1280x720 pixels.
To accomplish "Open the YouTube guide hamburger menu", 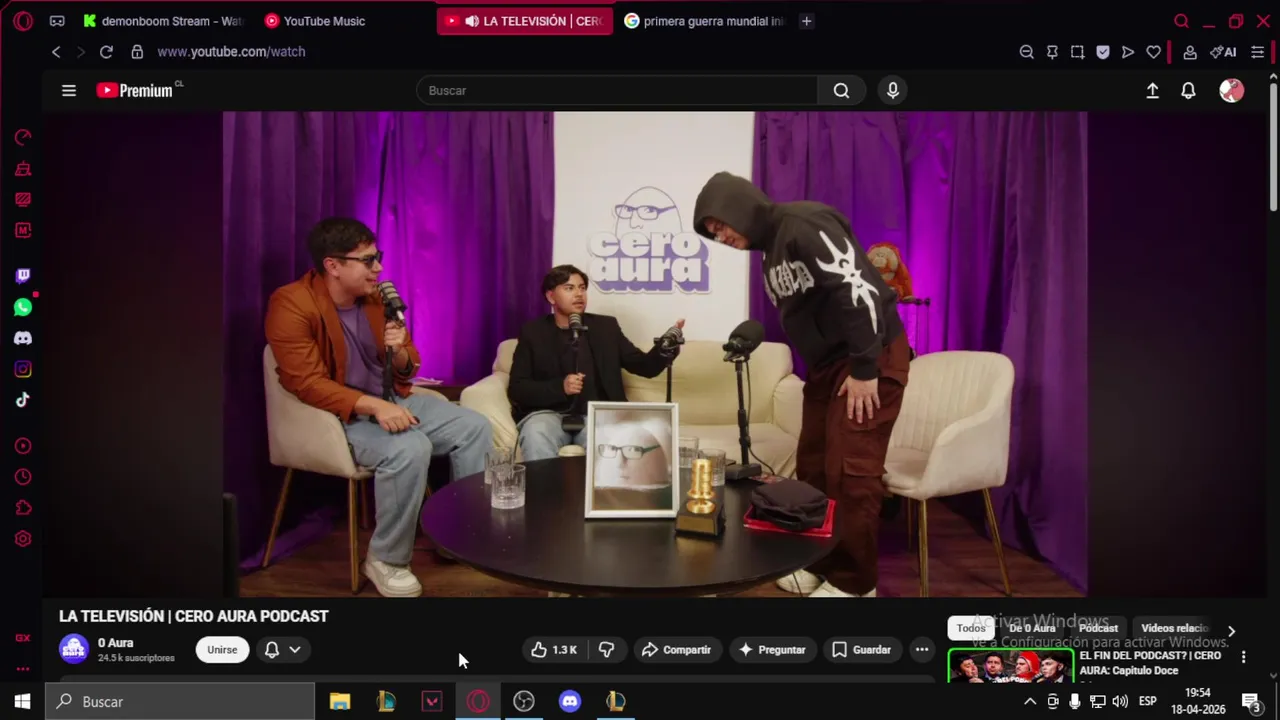I will pos(69,91).
